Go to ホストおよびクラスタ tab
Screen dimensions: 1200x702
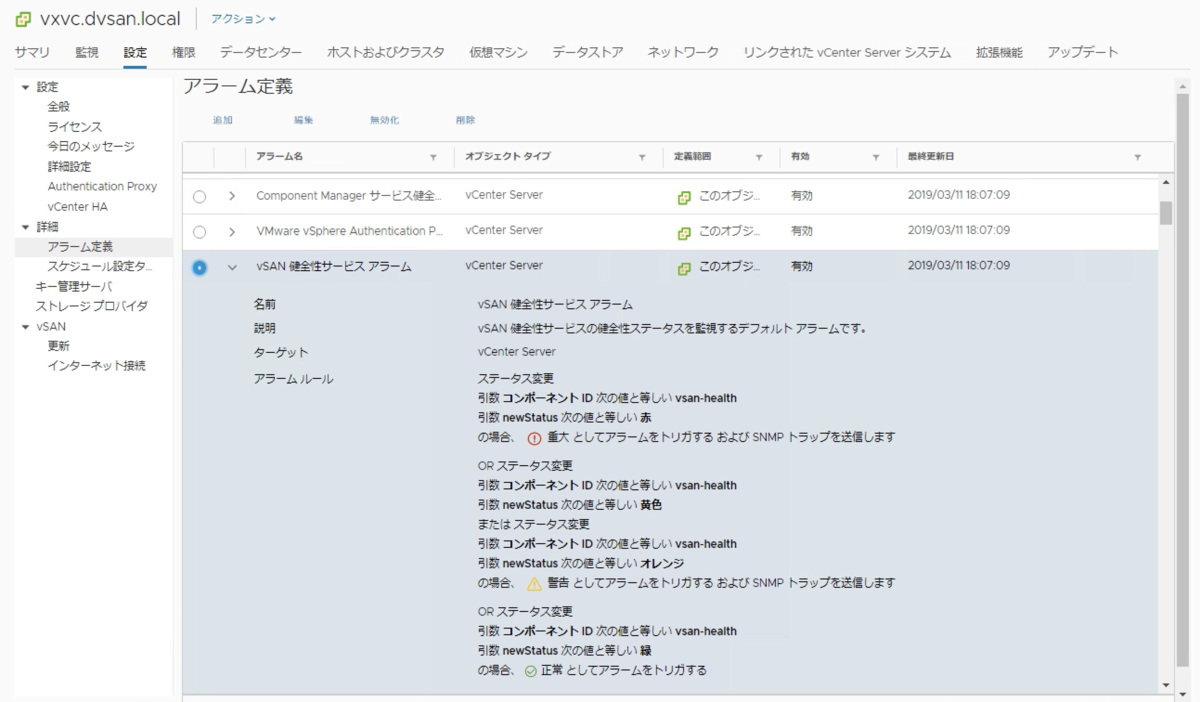click(x=385, y=52)
